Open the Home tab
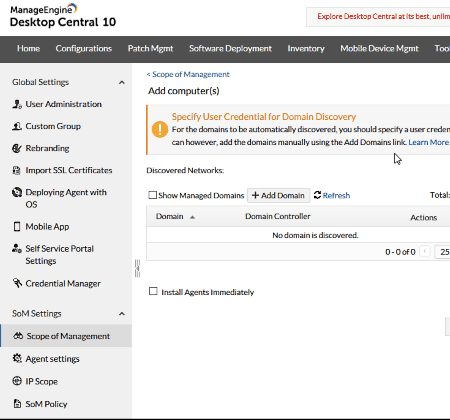Viewport: 450px width, 420px height. click(x=28, y=49)
